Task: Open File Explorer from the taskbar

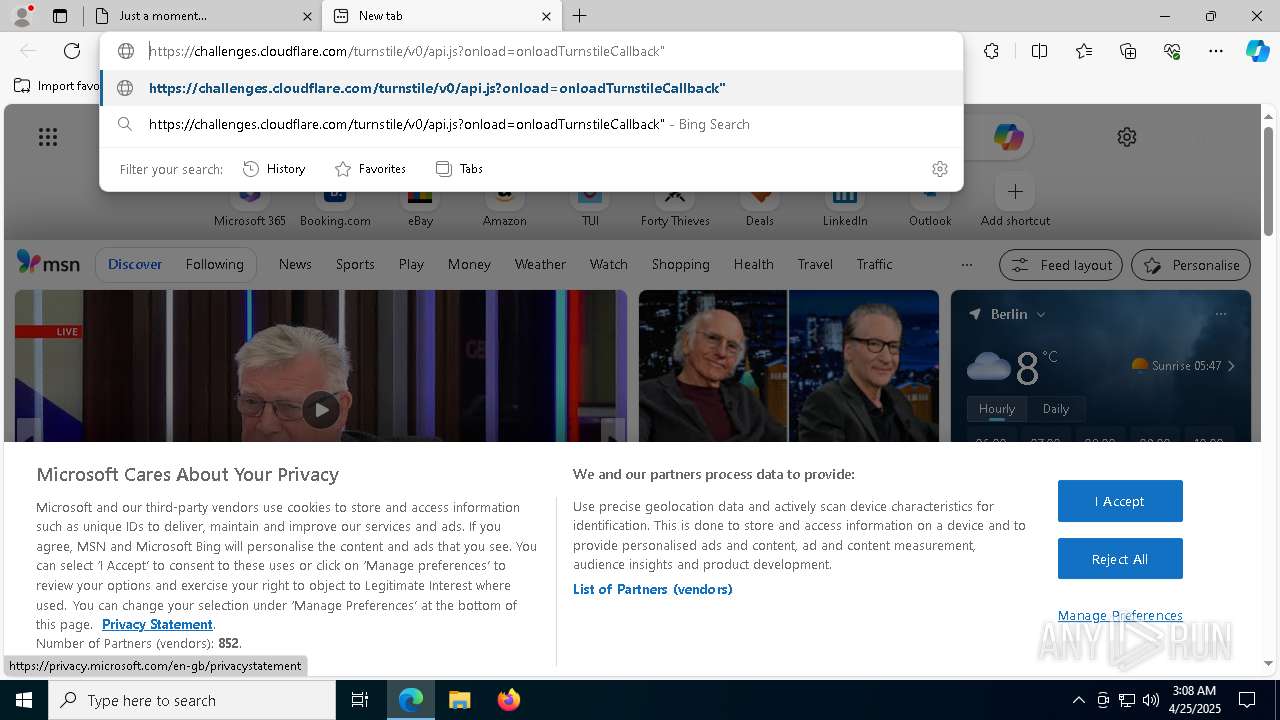Action: 459,700
